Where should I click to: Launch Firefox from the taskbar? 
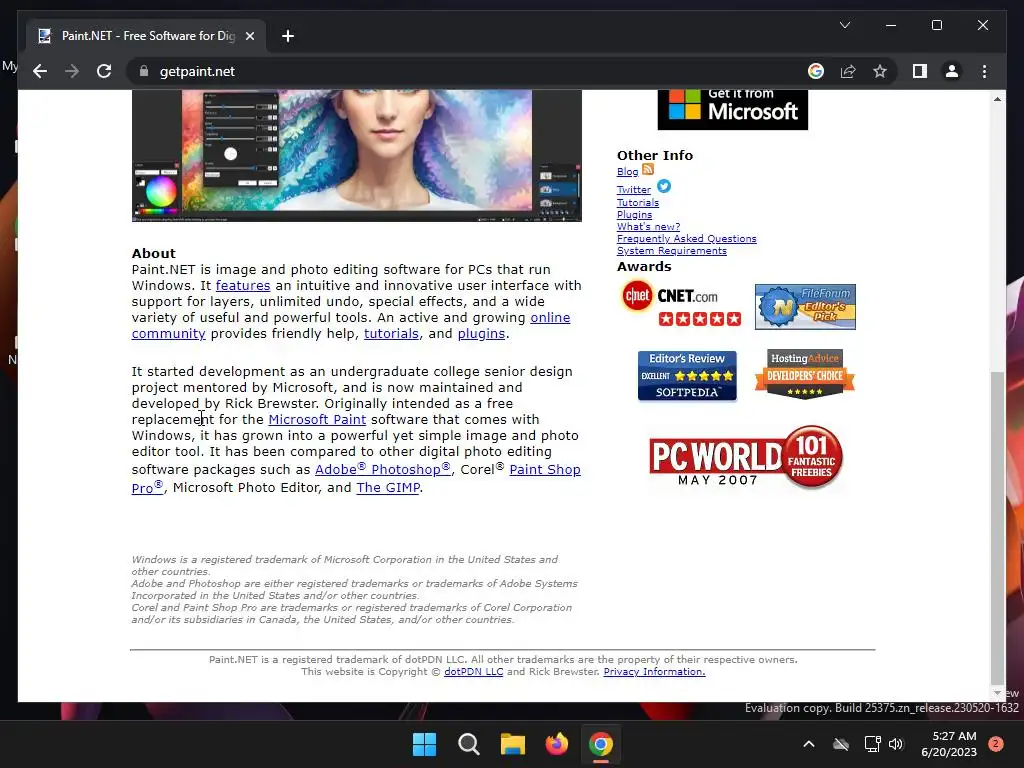tap(556, 744)
